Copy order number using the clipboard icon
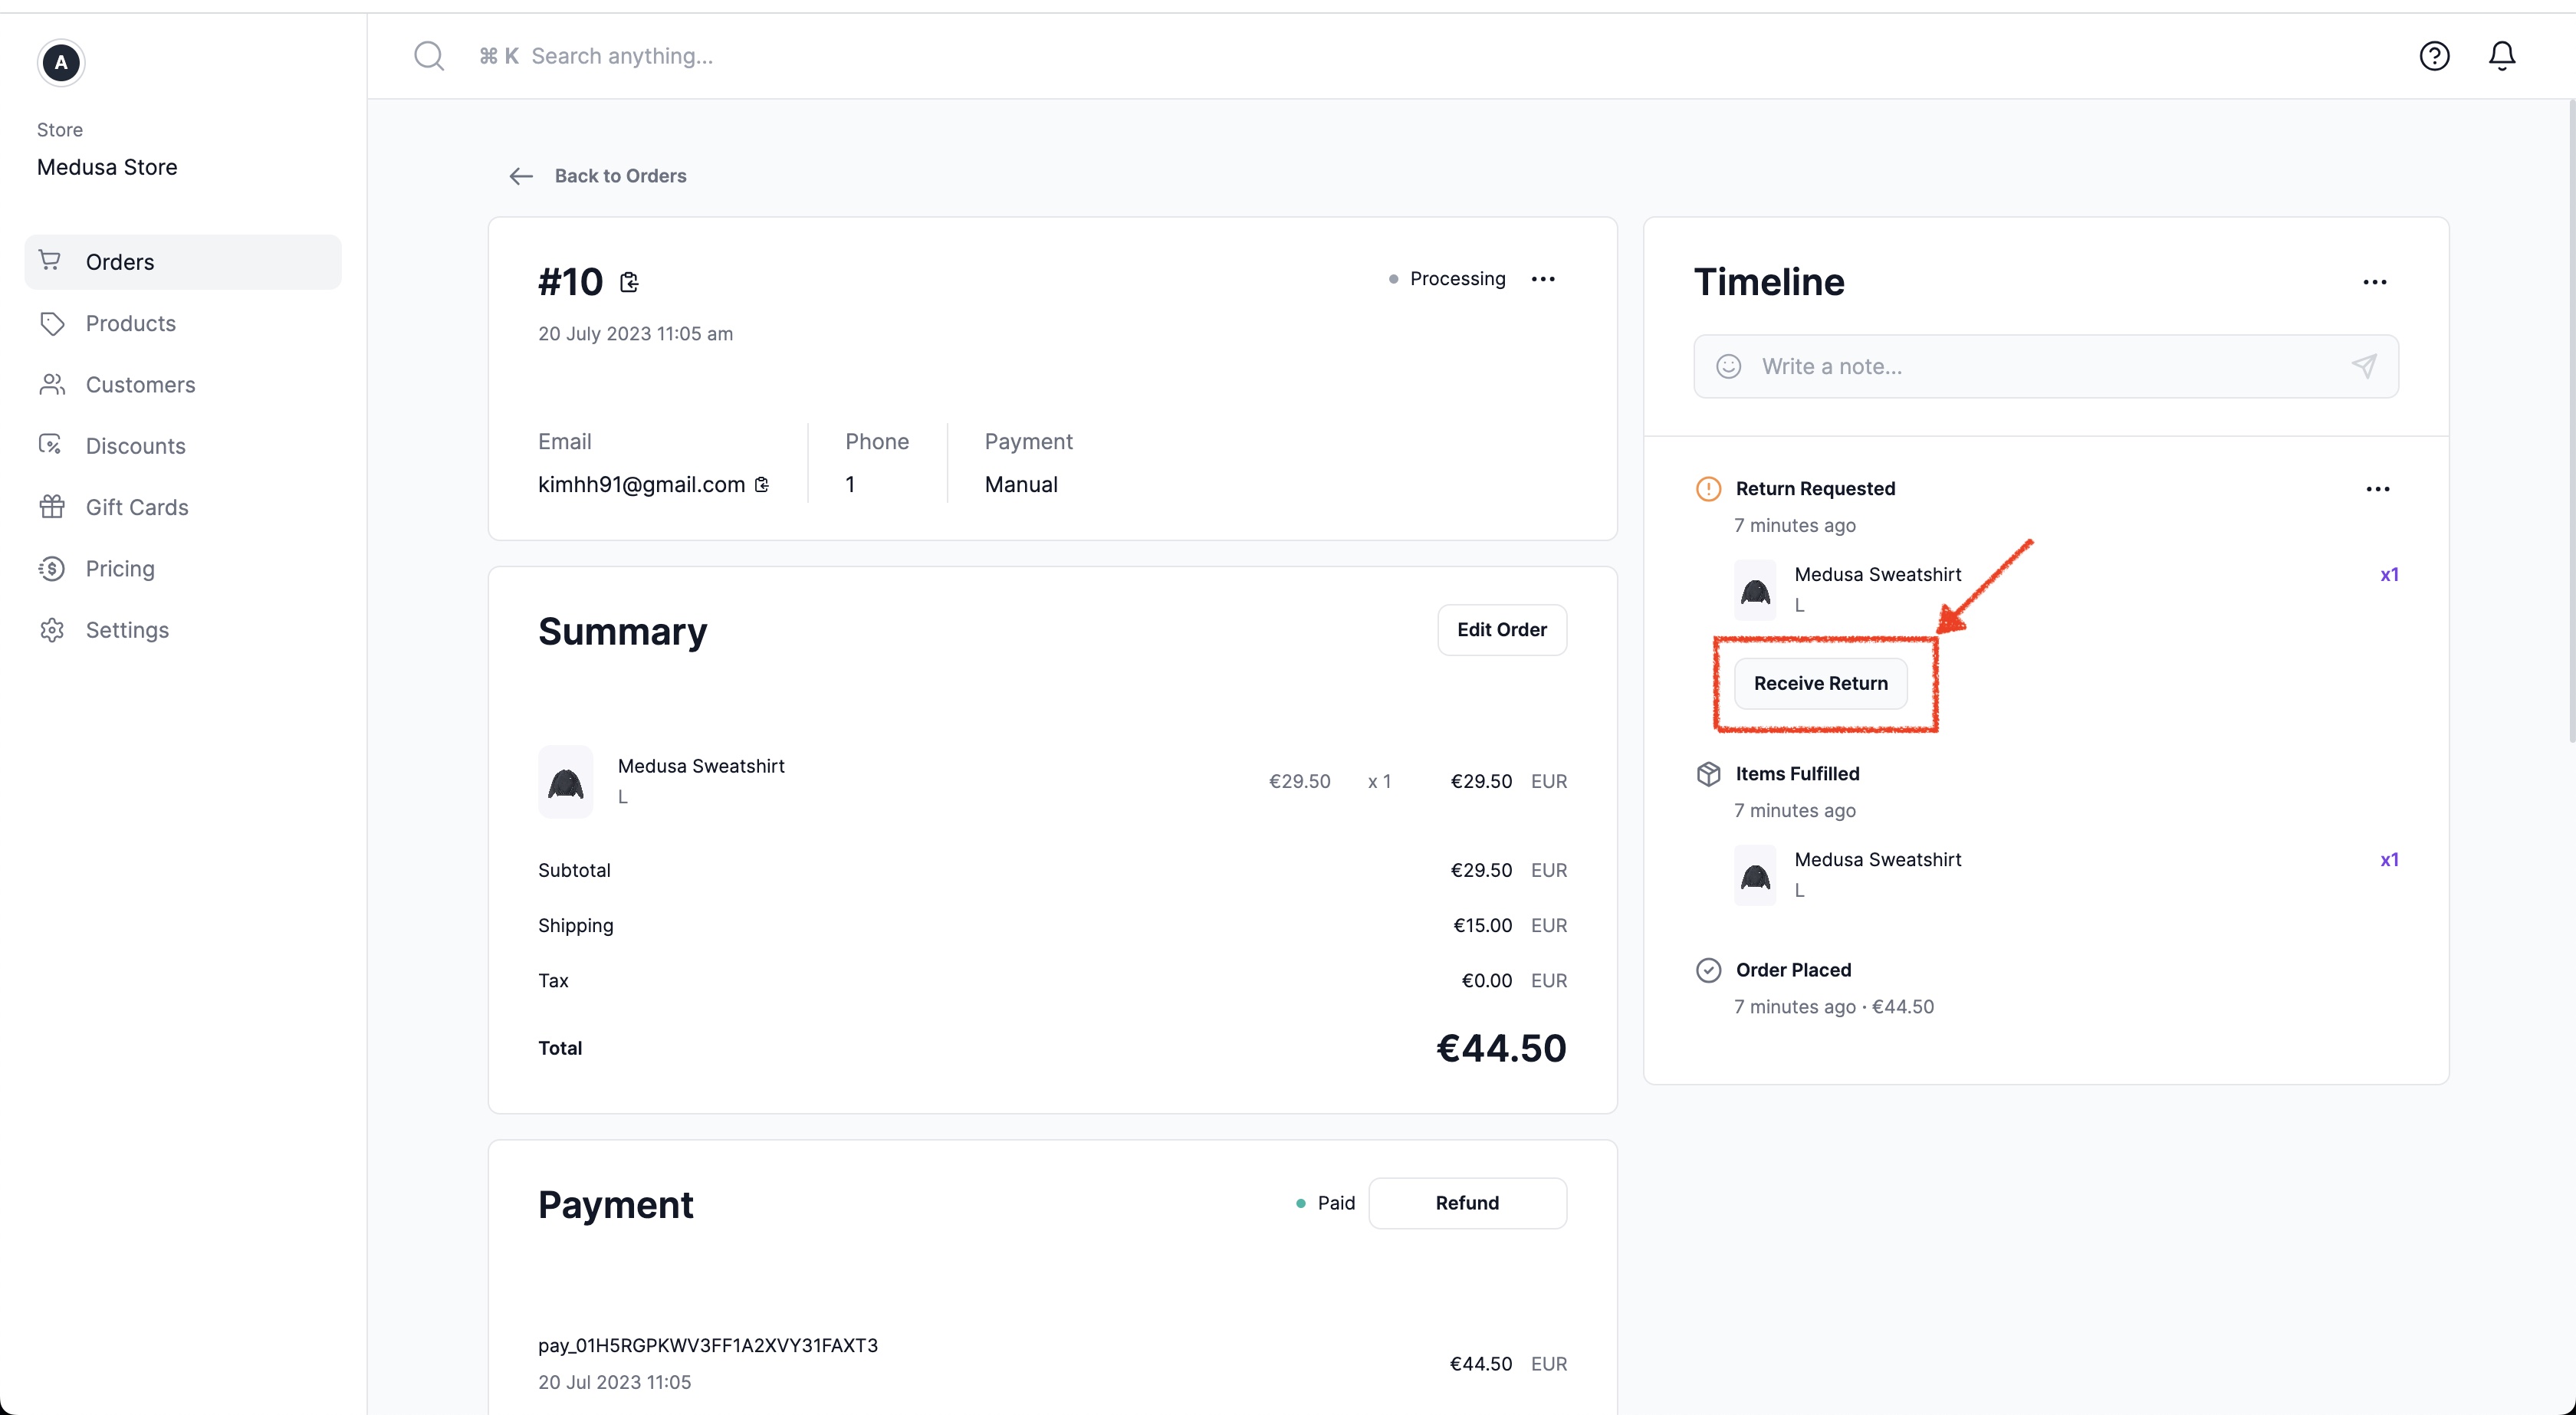Screen dimensions: 2576x1415 pyautogui.click(x=629, y=281)
